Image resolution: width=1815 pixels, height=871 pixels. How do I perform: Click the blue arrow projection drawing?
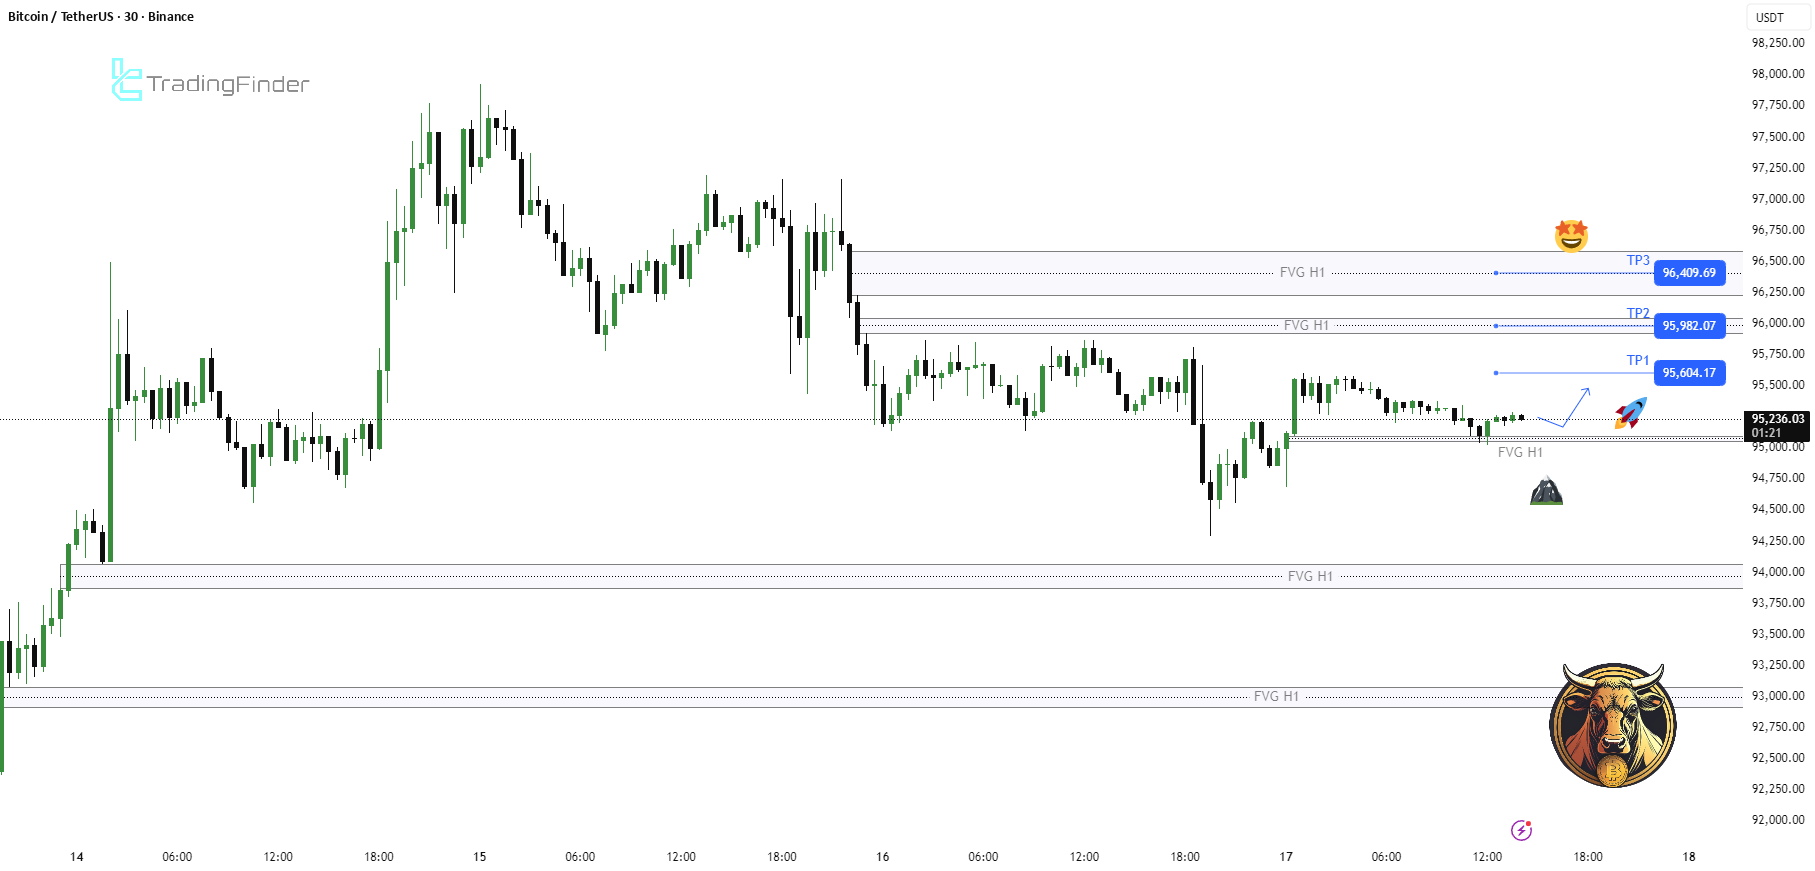click(1564, 407)
